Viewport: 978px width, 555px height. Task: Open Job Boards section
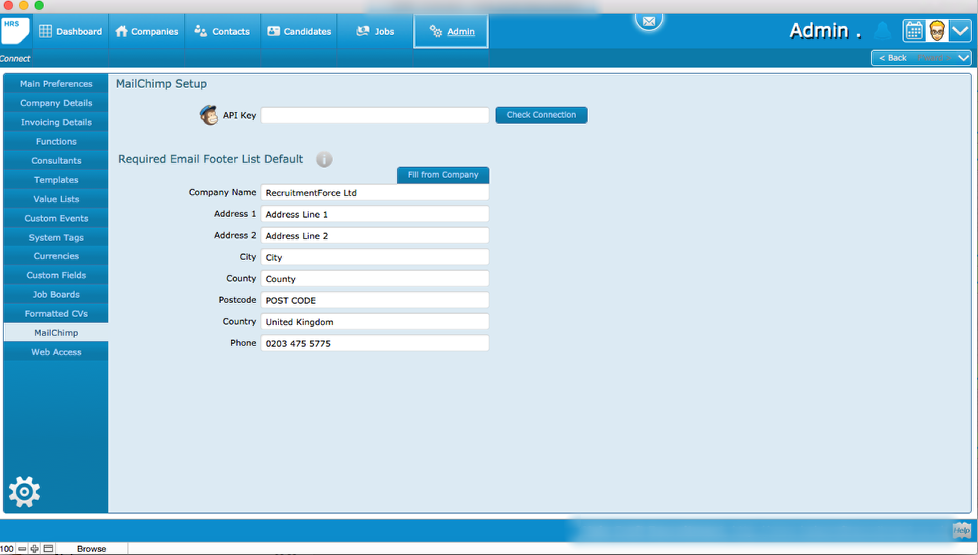point(56,294)
